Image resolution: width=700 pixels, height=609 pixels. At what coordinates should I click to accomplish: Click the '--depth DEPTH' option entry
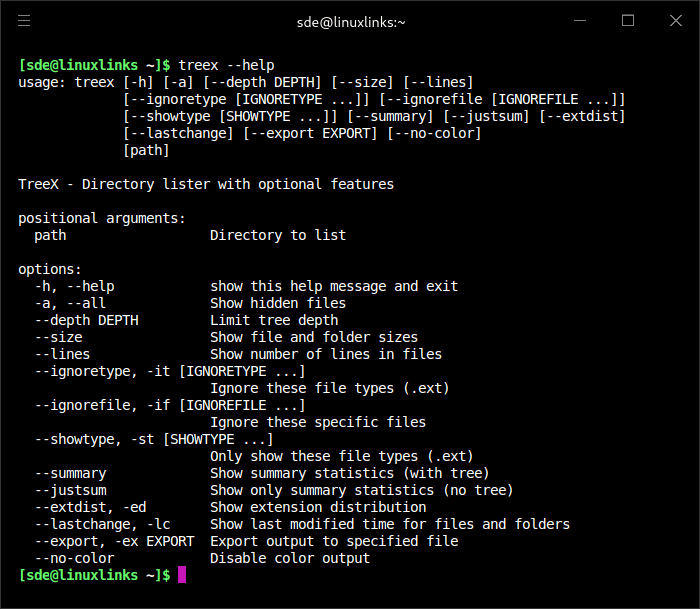[86, 320]
